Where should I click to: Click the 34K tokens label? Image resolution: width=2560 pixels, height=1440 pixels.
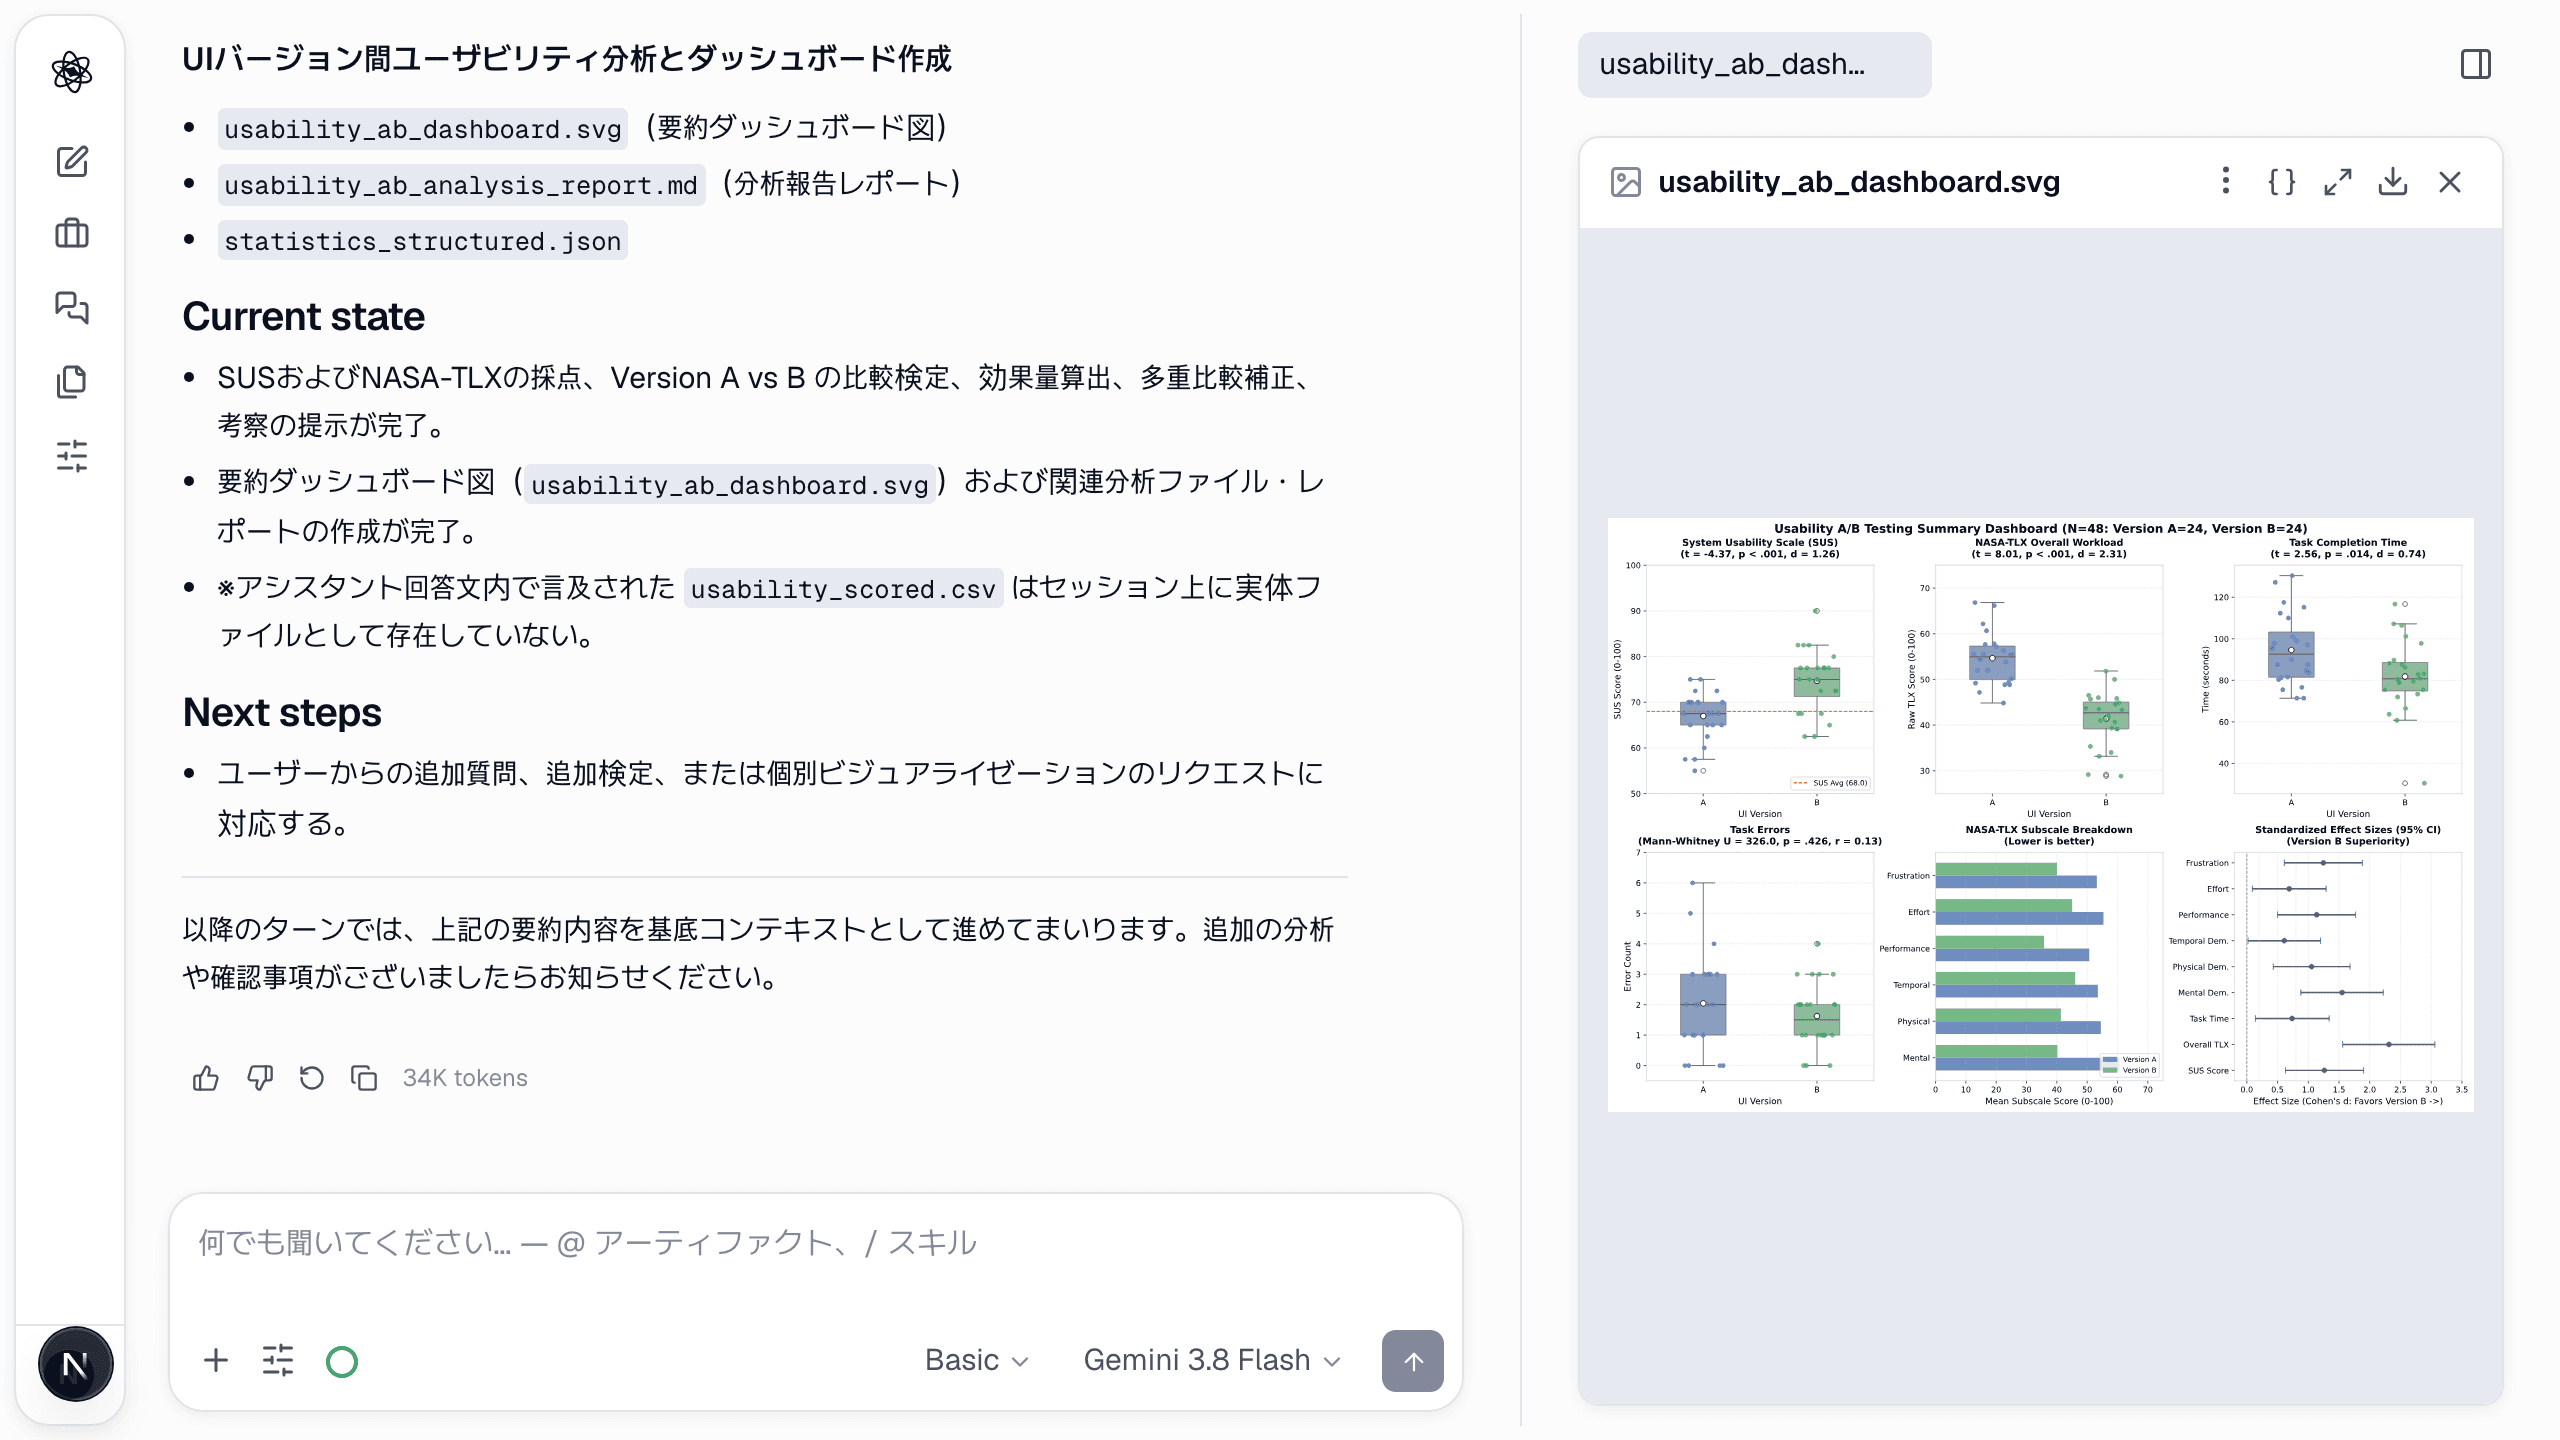click(465, 1078)
